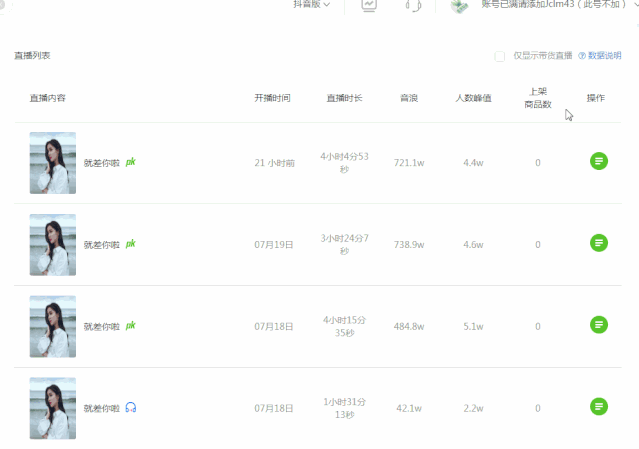Open the chart monitor icon in header
This screenshot has width=639, height=449.
coord(369,5)
